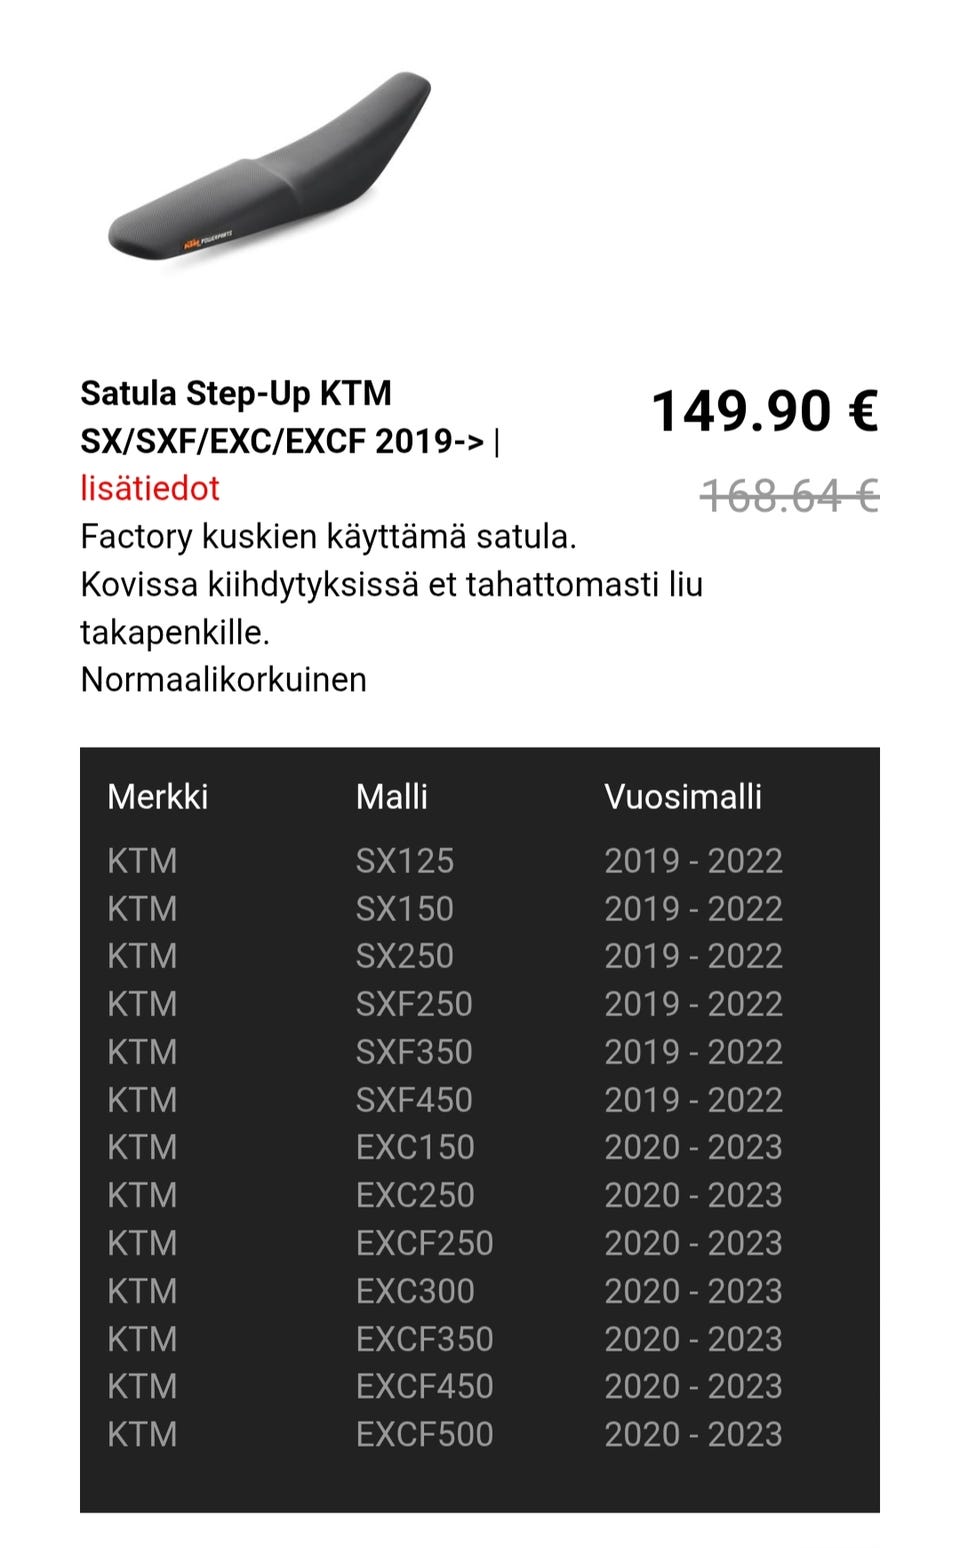Click the SX150 model entry
The height and width of the screenshot is (1548, 960).
405,909
